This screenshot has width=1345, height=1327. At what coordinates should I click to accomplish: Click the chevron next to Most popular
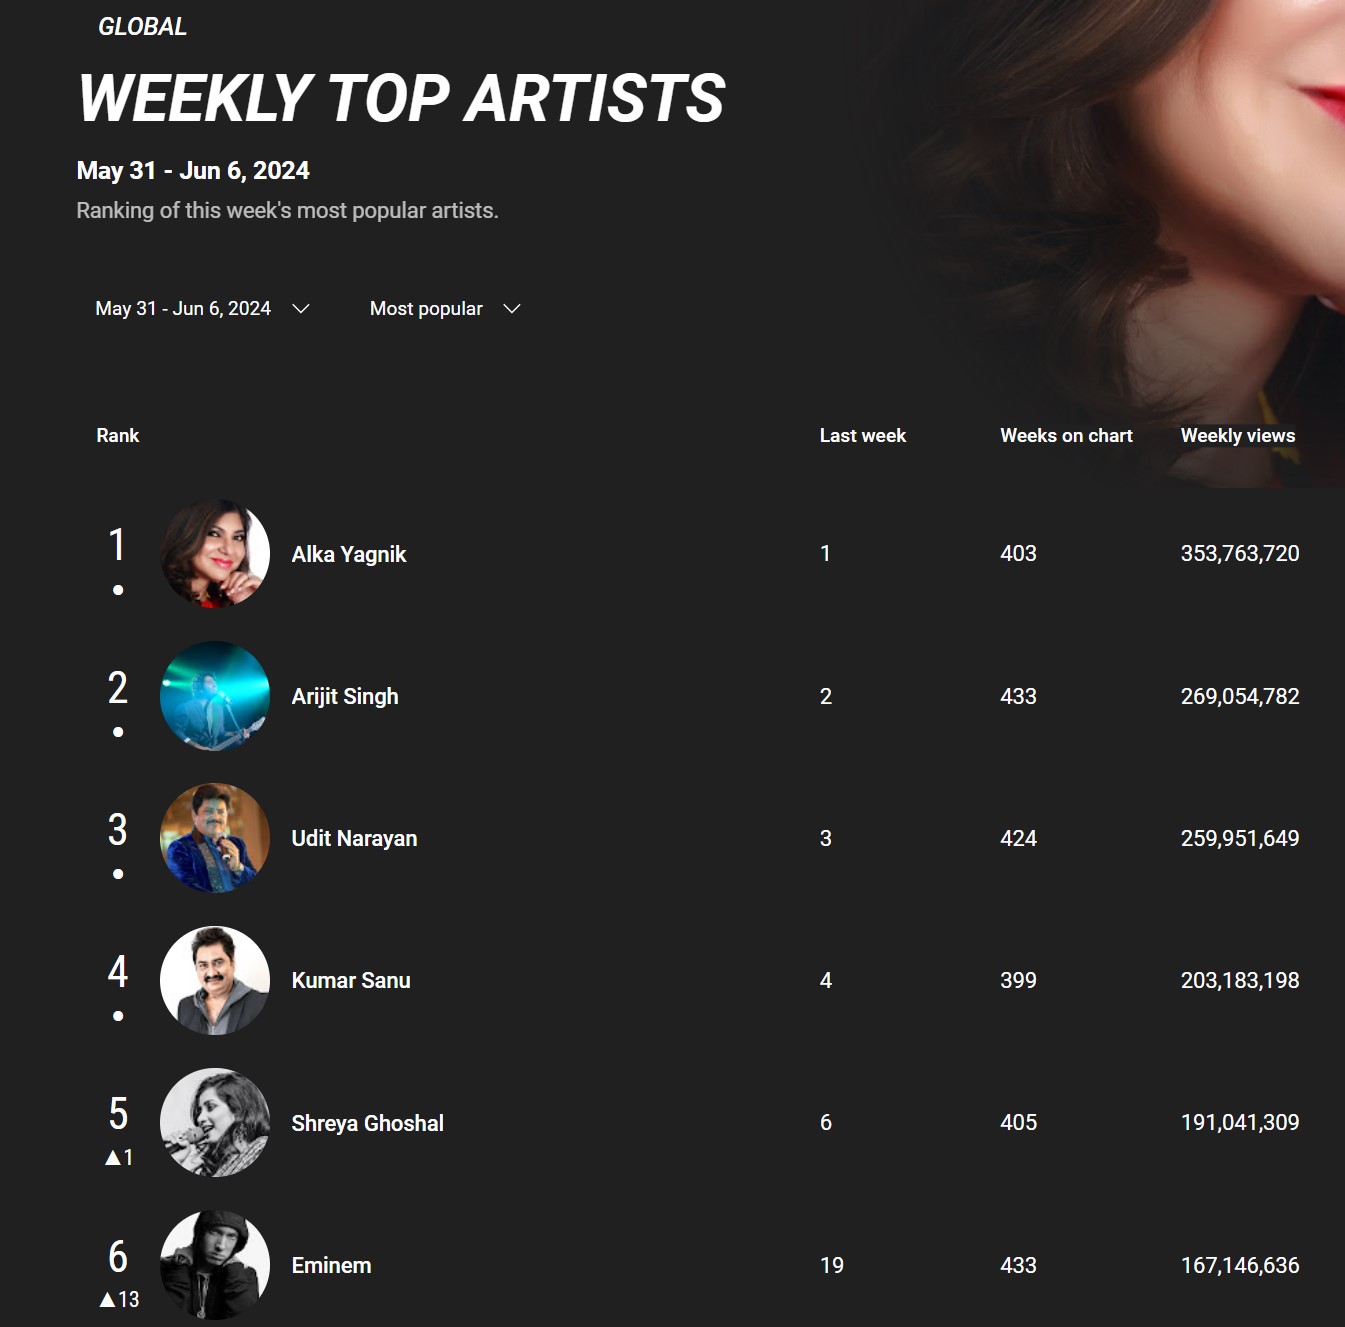pyautogui.click(x=512, y=309)
